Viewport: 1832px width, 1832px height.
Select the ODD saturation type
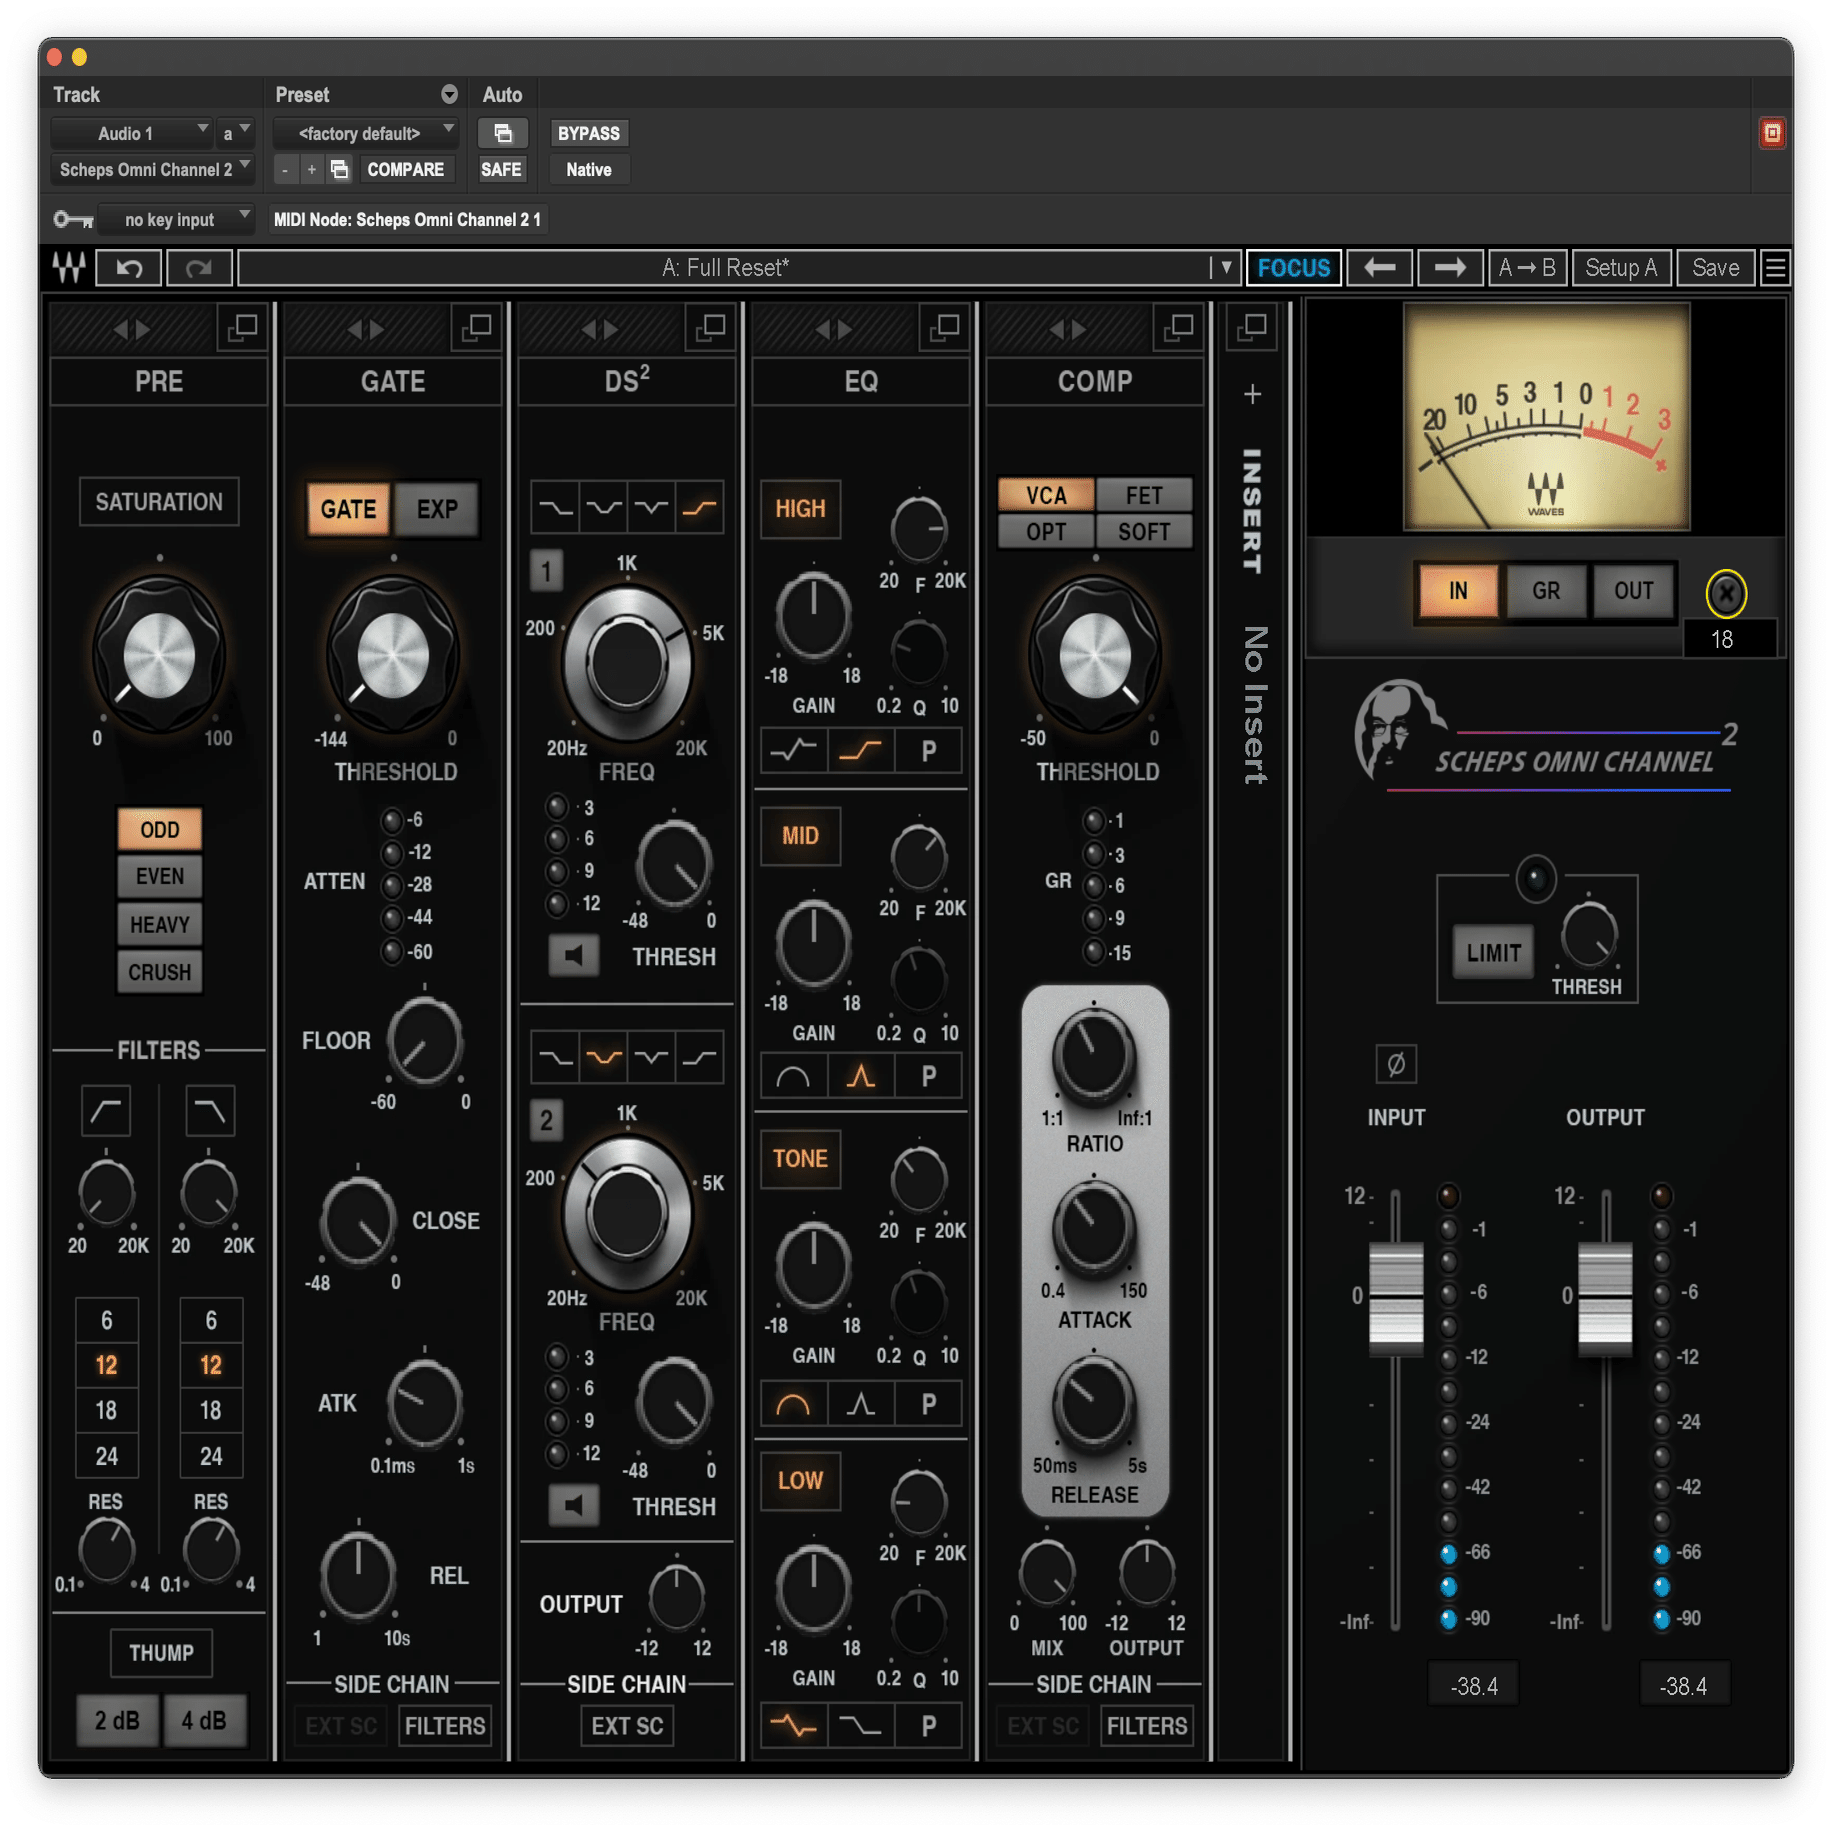point(159,829)
